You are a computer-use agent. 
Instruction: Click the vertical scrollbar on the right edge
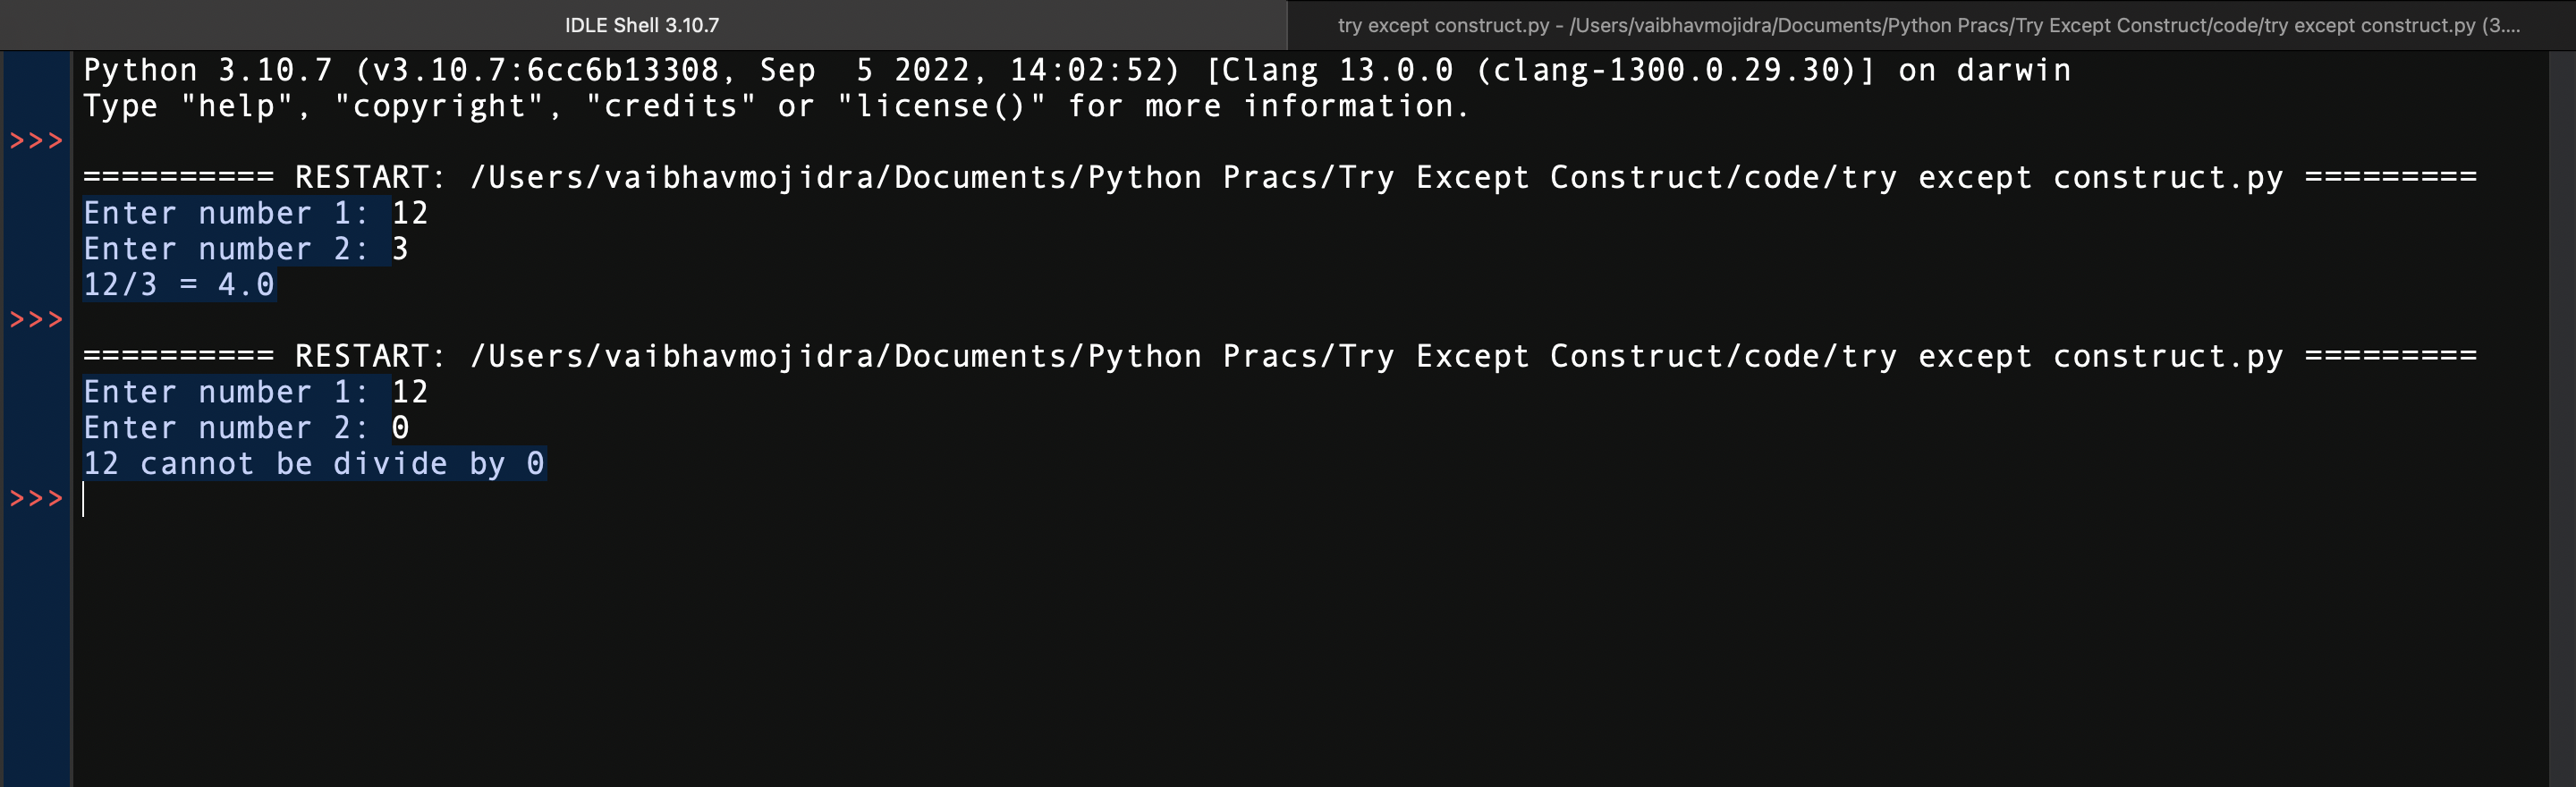coord(2561,418)
